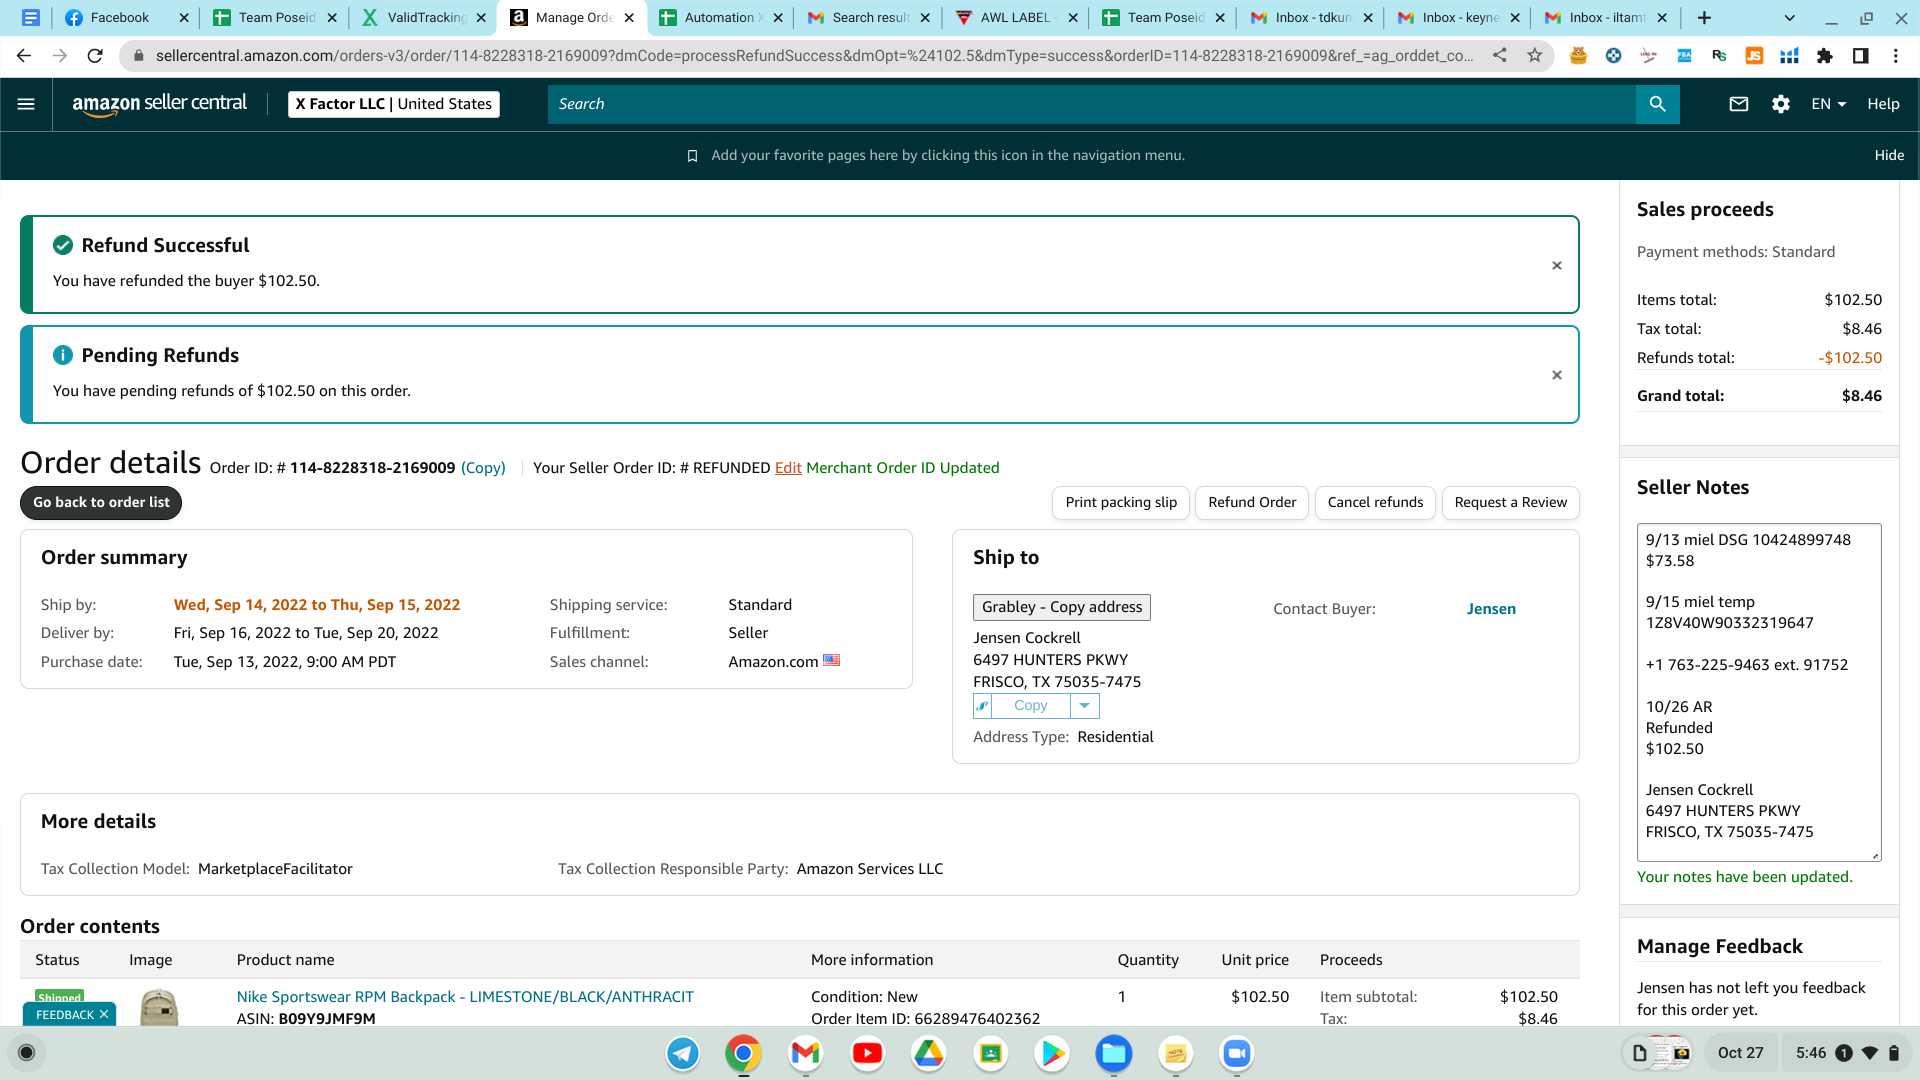Open Files app from the shelf

tap(1113, 1053)
